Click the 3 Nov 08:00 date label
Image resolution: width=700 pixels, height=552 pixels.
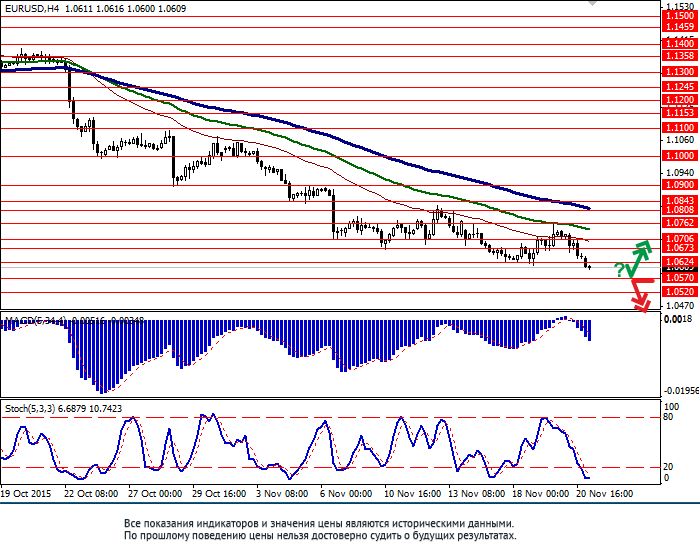tap(282, 494)
